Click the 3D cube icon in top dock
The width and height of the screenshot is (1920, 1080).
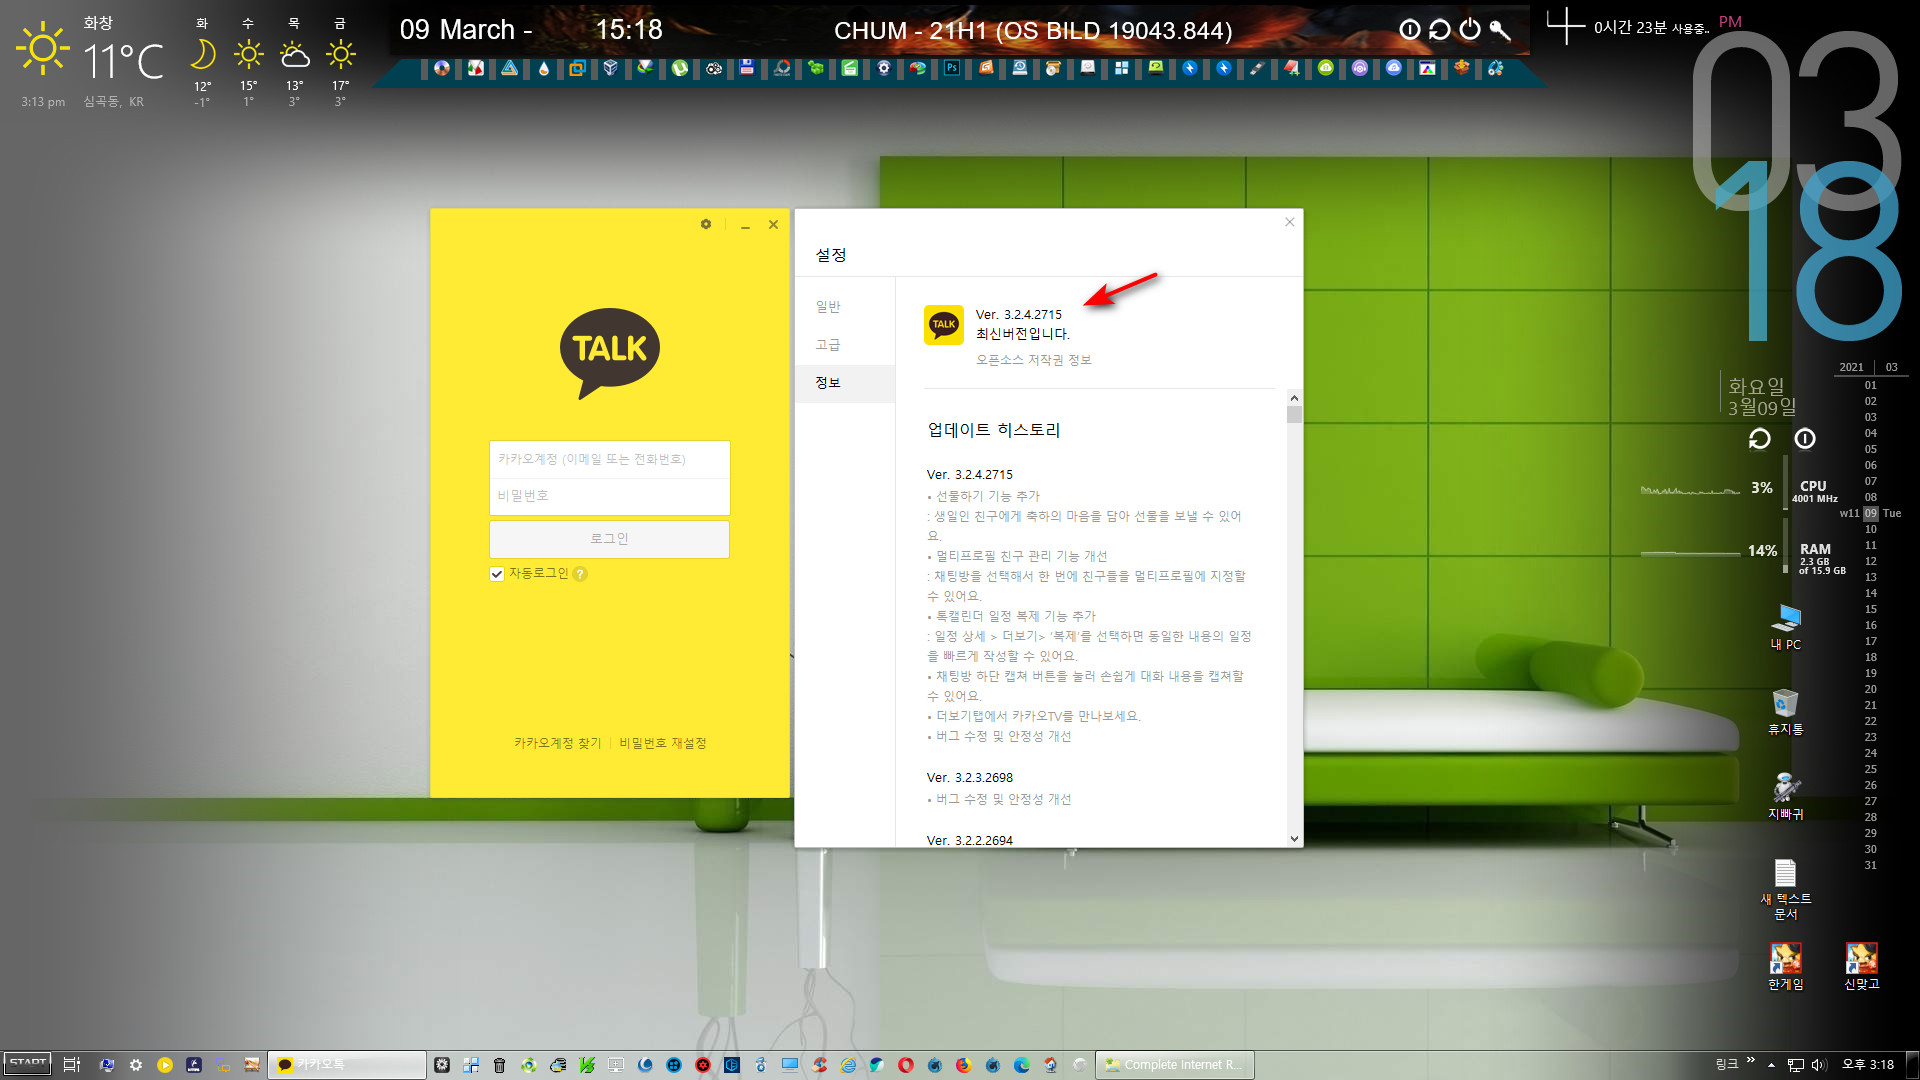point(611,68)
